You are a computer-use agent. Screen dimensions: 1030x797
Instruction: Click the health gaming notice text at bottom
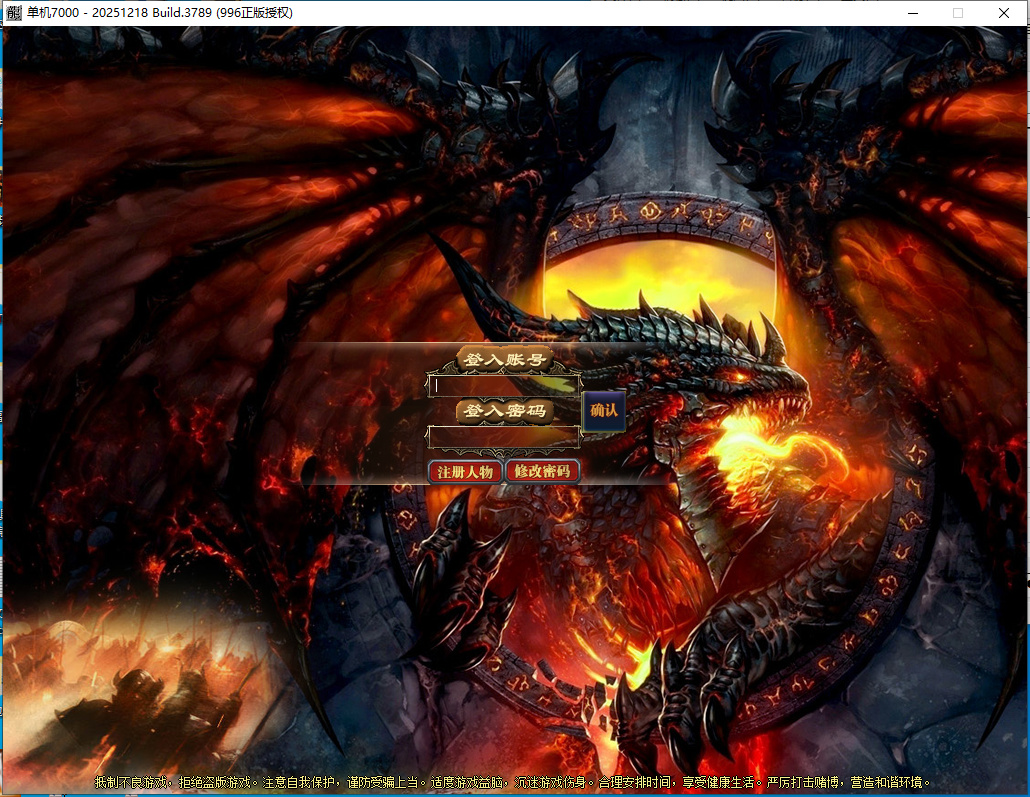[x=514, y=782]
